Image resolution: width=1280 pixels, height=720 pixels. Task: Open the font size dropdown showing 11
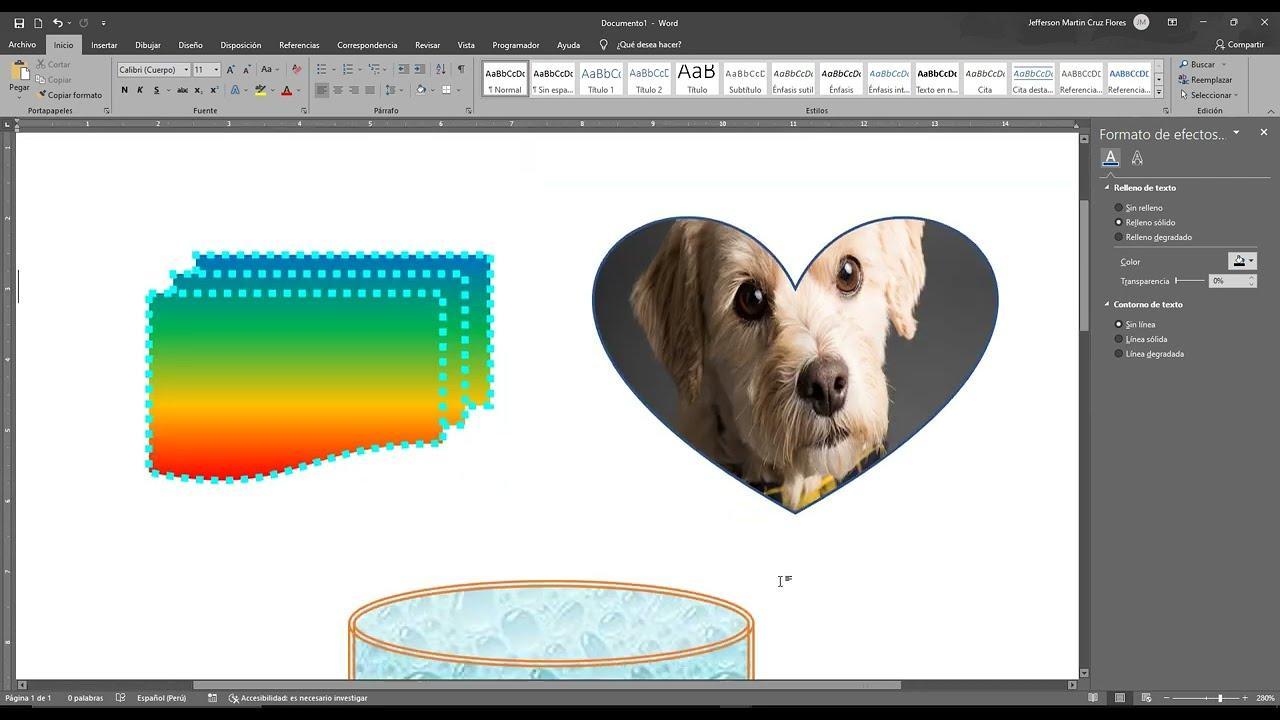click(x=205, y=70)
